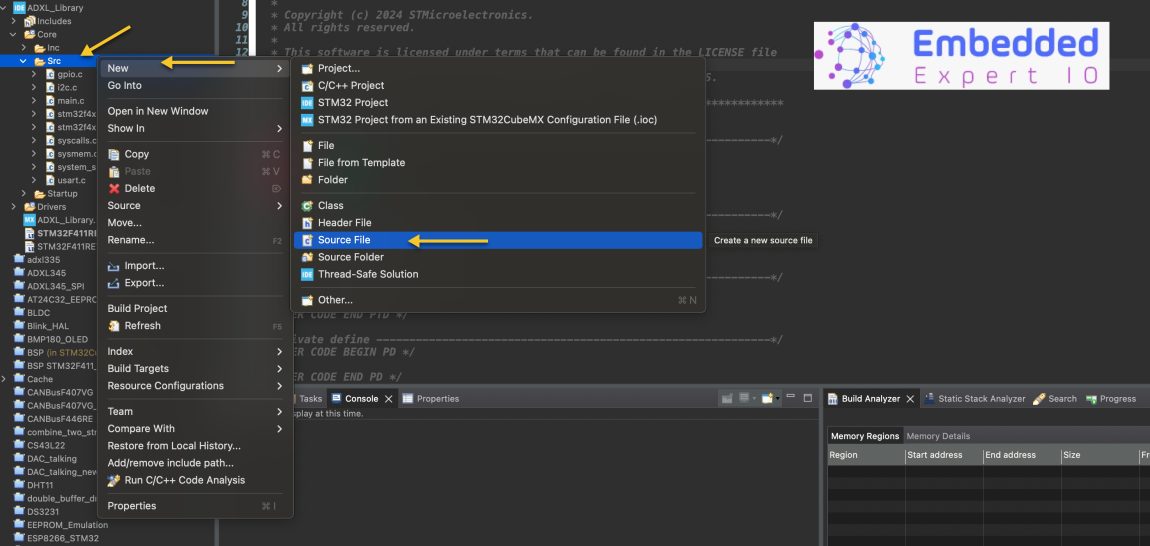Click the Refresh icon in the context menu
The width and height of the screenshot is (1150, 546).
pos(114,326)
